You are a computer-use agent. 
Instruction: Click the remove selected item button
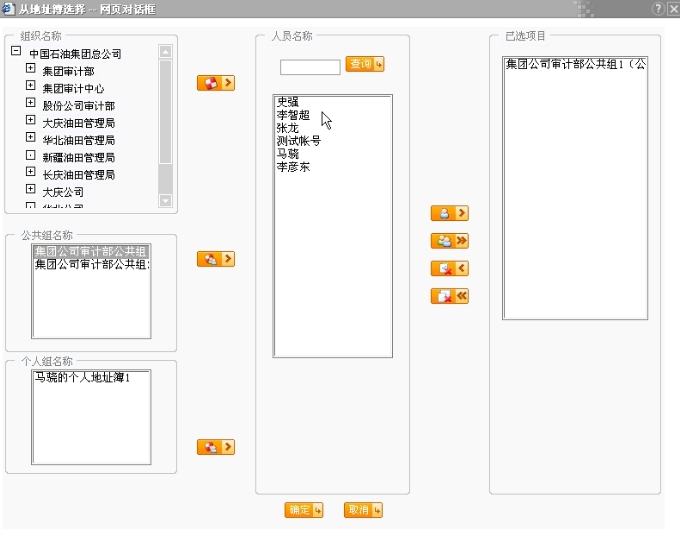(x=449, y=268)
